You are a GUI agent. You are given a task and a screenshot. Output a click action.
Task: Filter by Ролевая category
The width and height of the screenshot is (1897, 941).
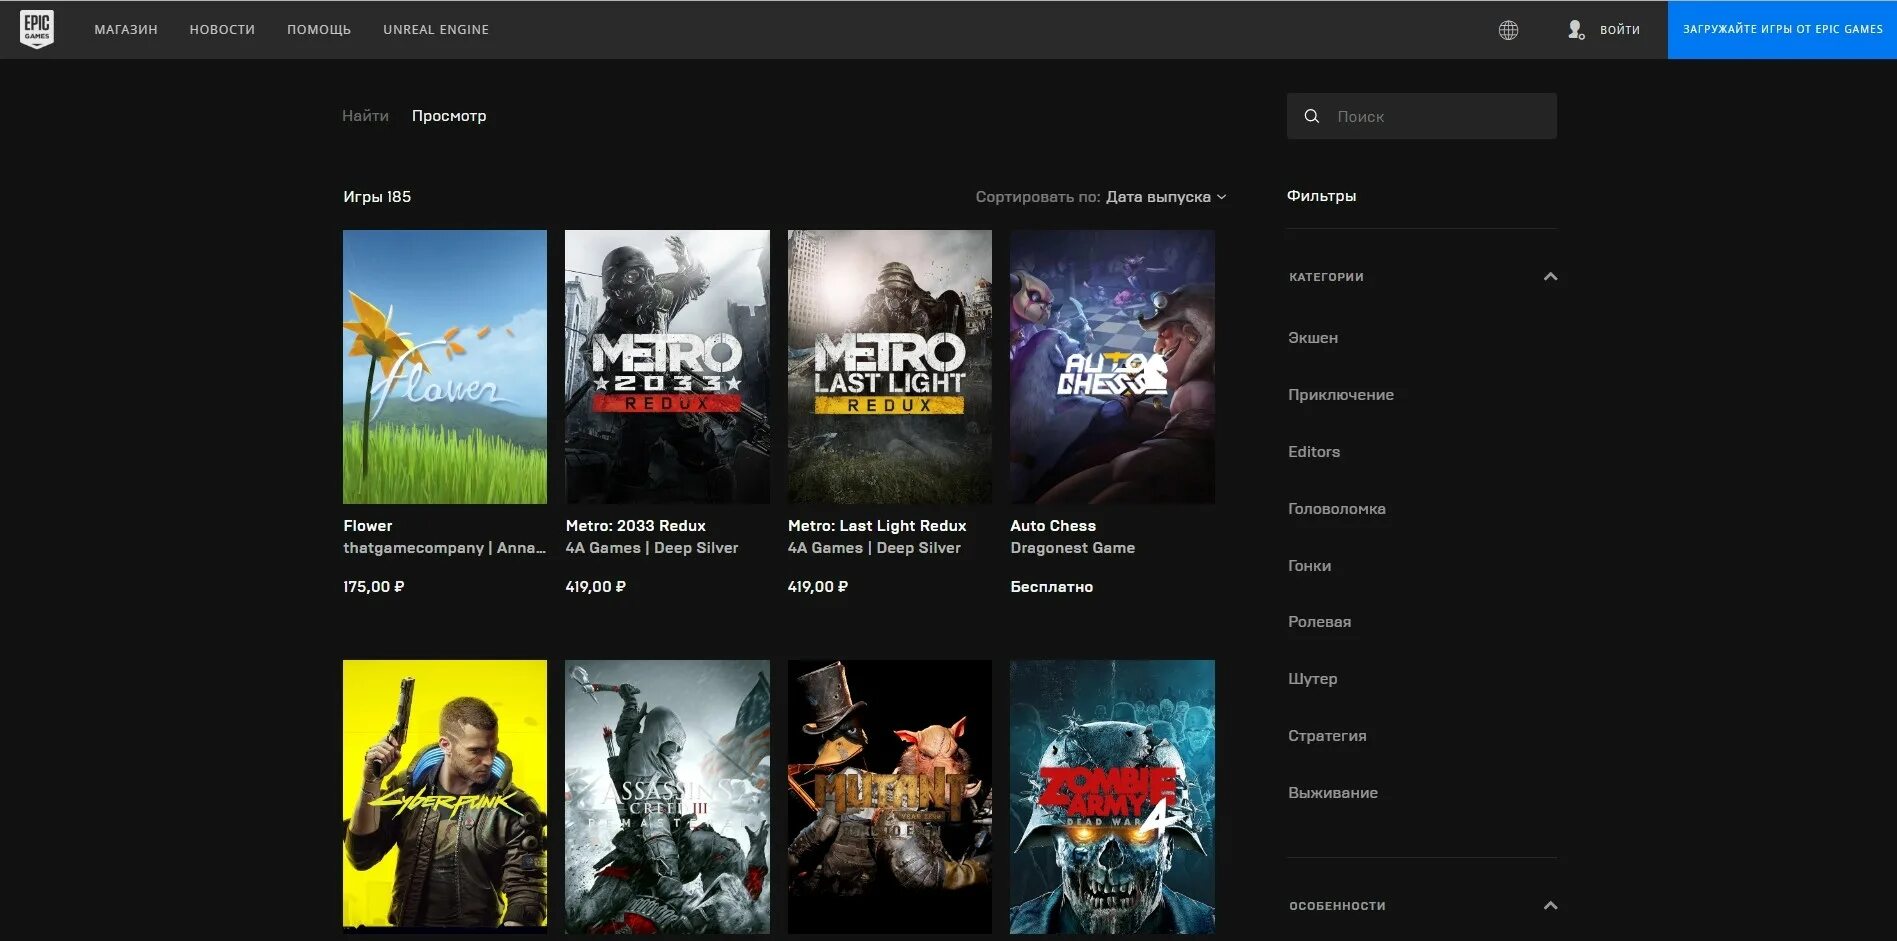tap(1319, 622)
